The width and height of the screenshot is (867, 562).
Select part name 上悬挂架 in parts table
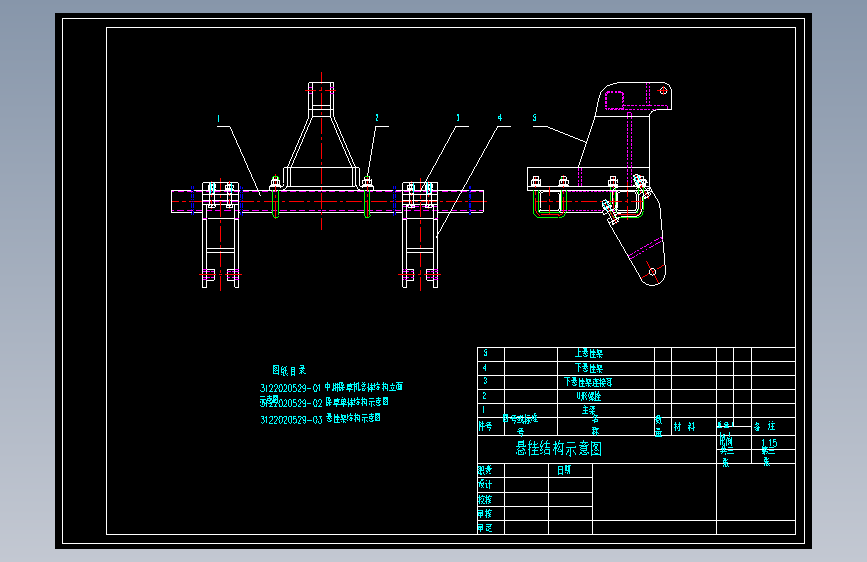pos(589,353)
